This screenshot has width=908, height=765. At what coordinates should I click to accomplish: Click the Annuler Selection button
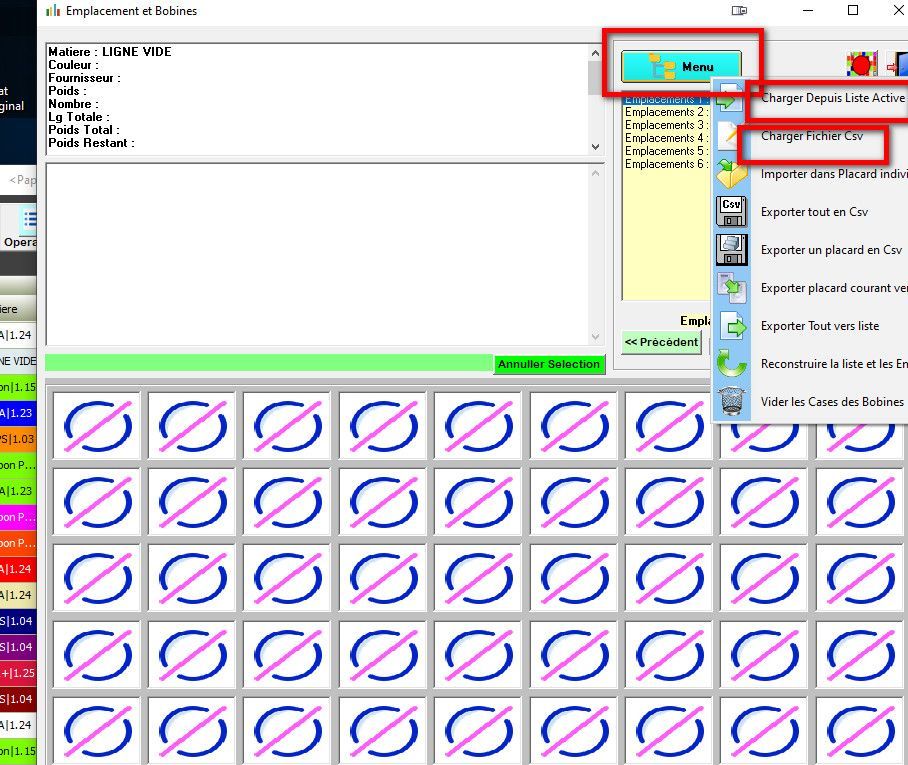(549, 364)
